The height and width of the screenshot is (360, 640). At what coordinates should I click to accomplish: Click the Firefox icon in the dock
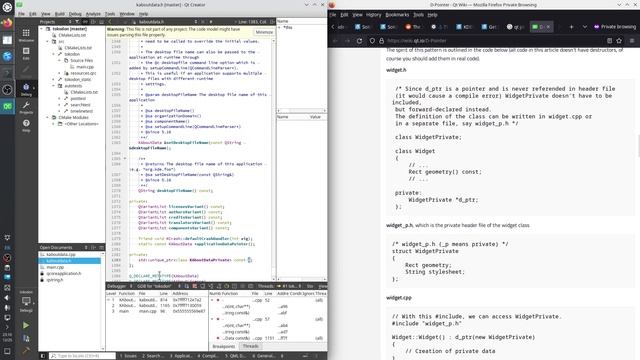point(7,23)
